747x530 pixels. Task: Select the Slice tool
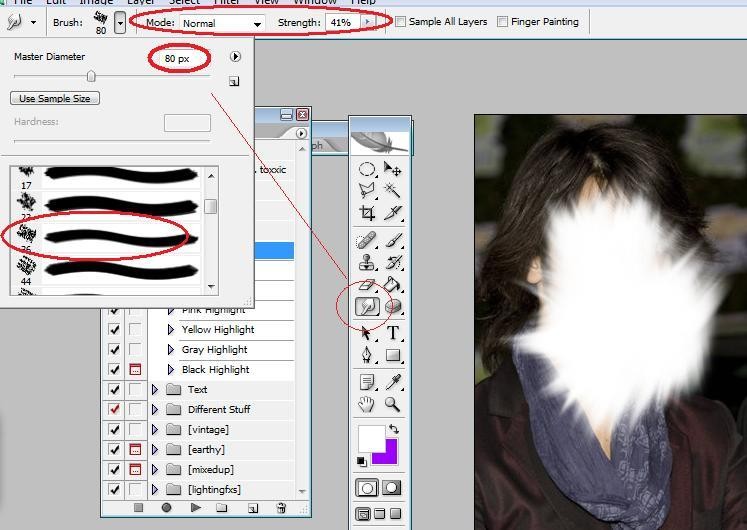coord(393,213)
